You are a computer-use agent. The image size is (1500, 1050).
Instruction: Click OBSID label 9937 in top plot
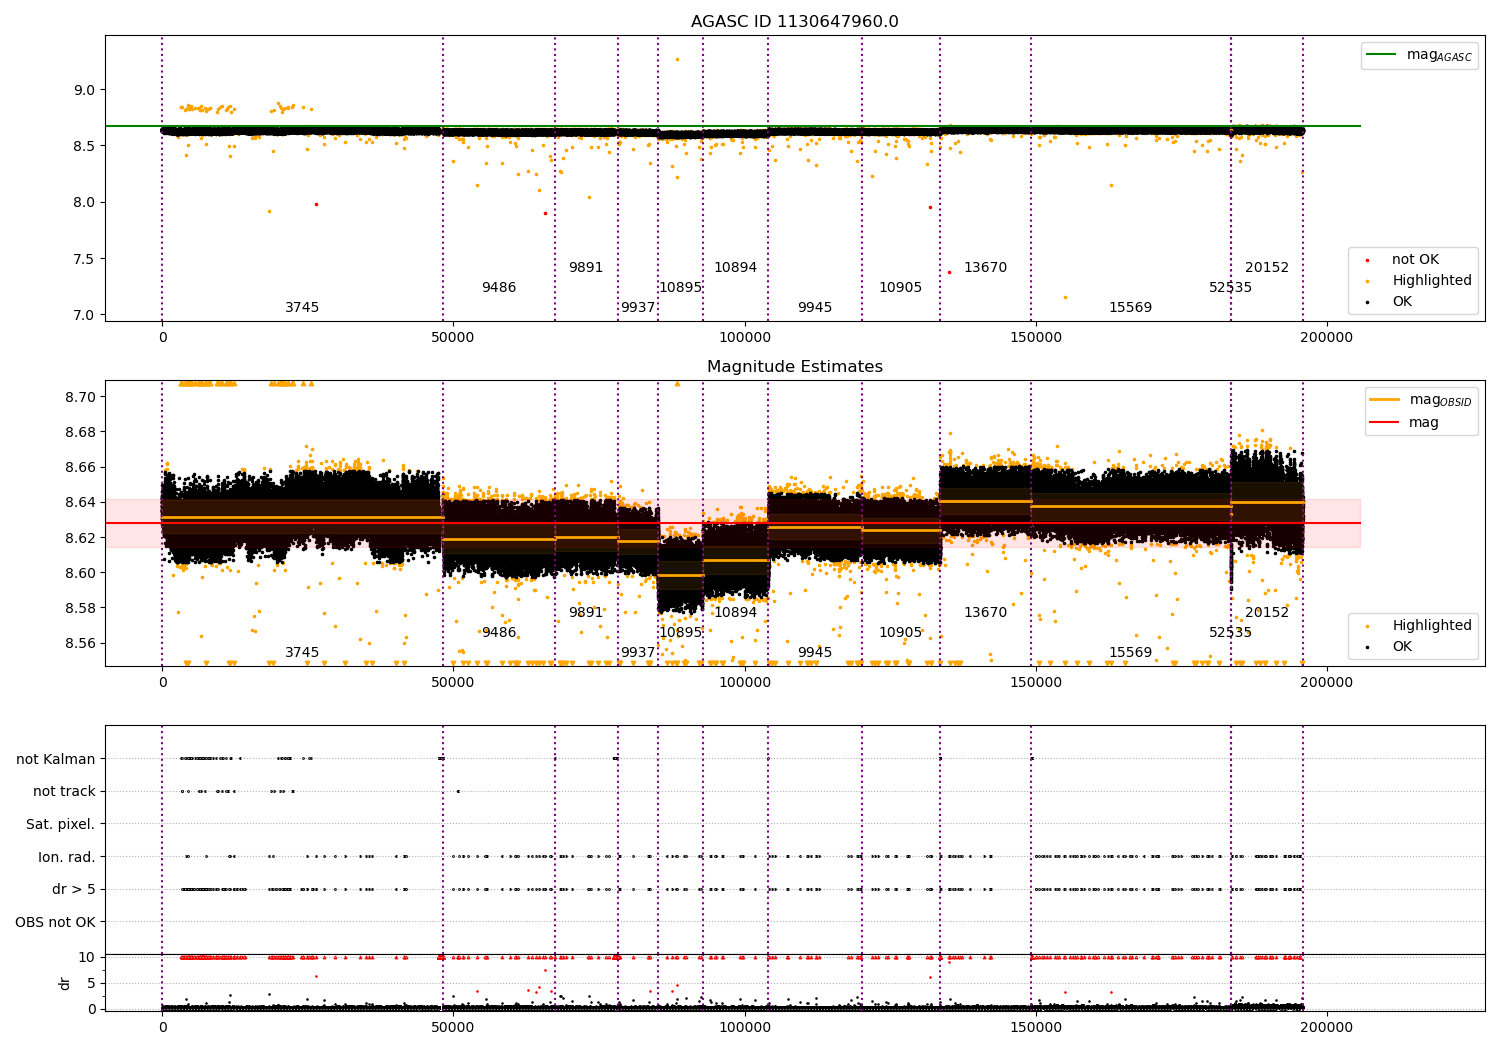[x=638, y=308]
